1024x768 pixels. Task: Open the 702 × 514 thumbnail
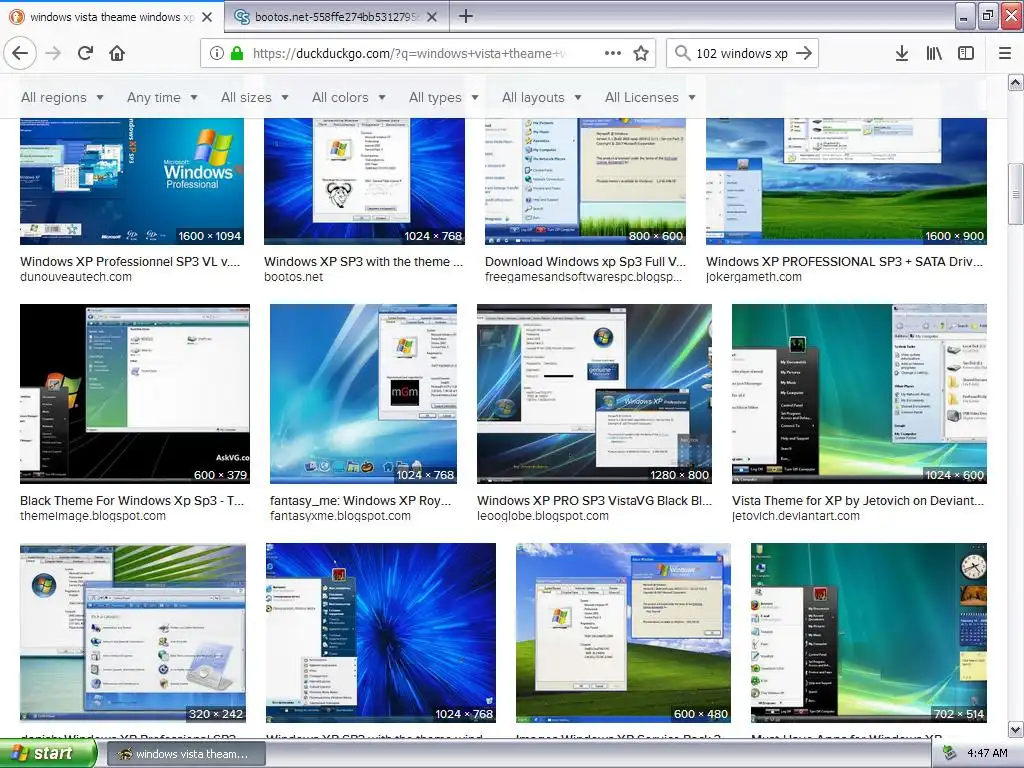pyautogui.click(x=869, y=633)
